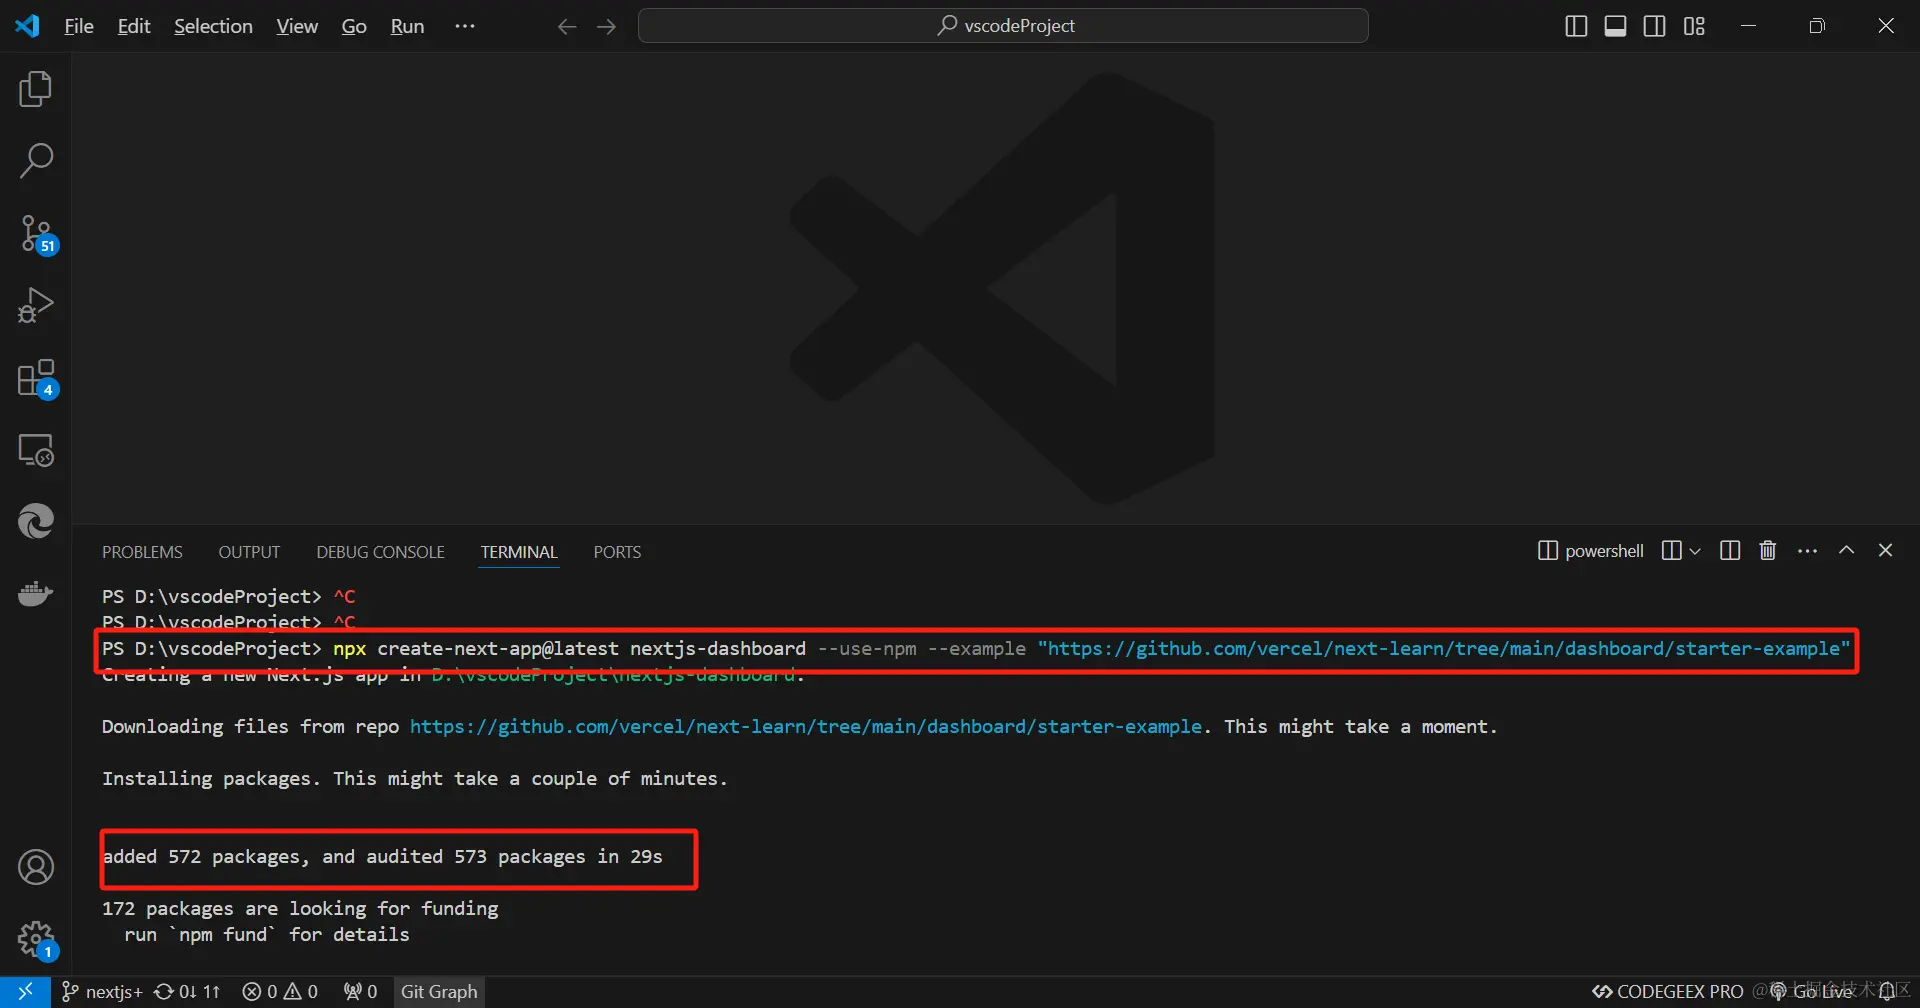Open the Manage gear menu
Screen dimensions: 1920x1008
[x=38, y=940]
